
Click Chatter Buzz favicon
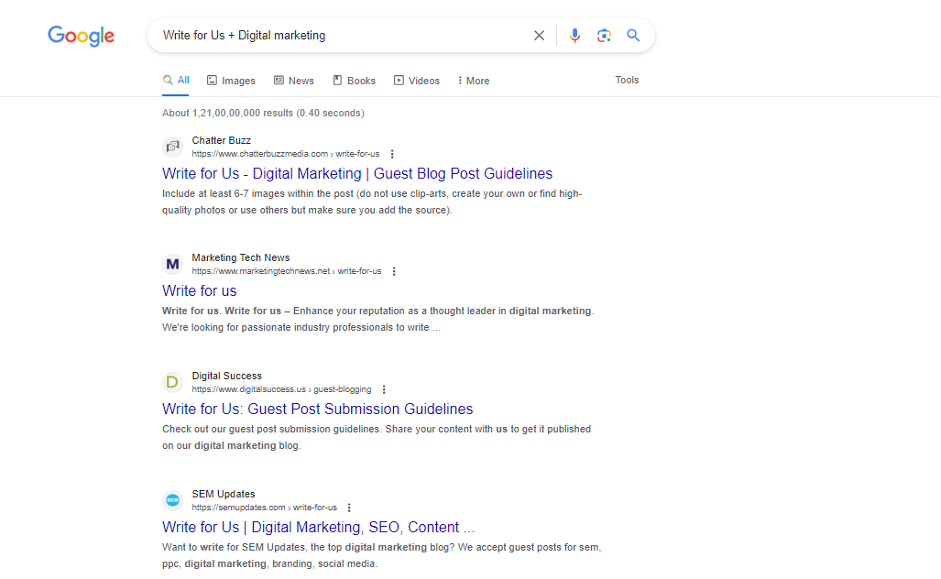pyautogui.click(x=173, y=146)
